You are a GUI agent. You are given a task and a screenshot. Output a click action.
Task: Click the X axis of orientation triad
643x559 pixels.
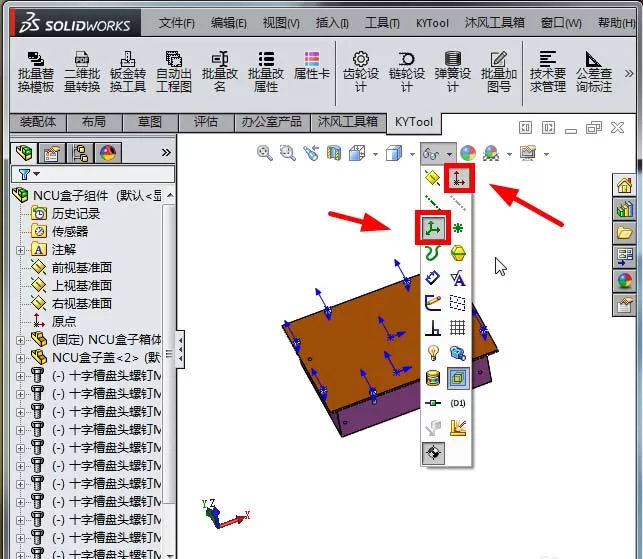235,520
